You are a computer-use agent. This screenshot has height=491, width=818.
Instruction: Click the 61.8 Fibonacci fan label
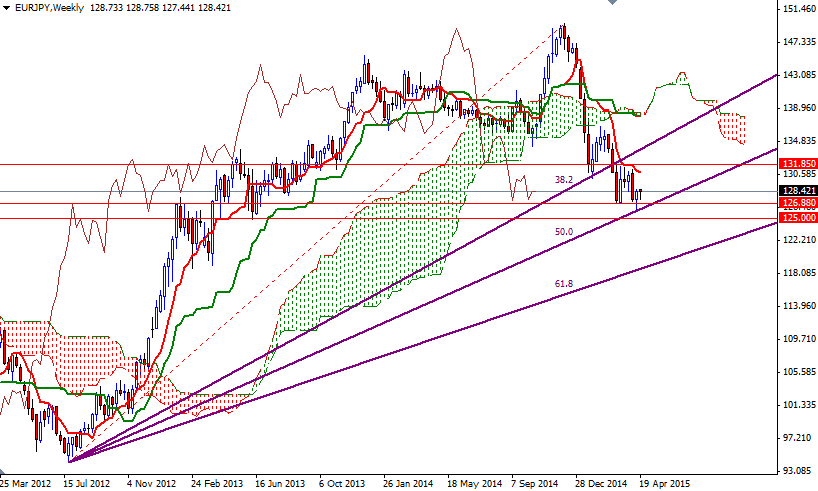pos(564,284)
